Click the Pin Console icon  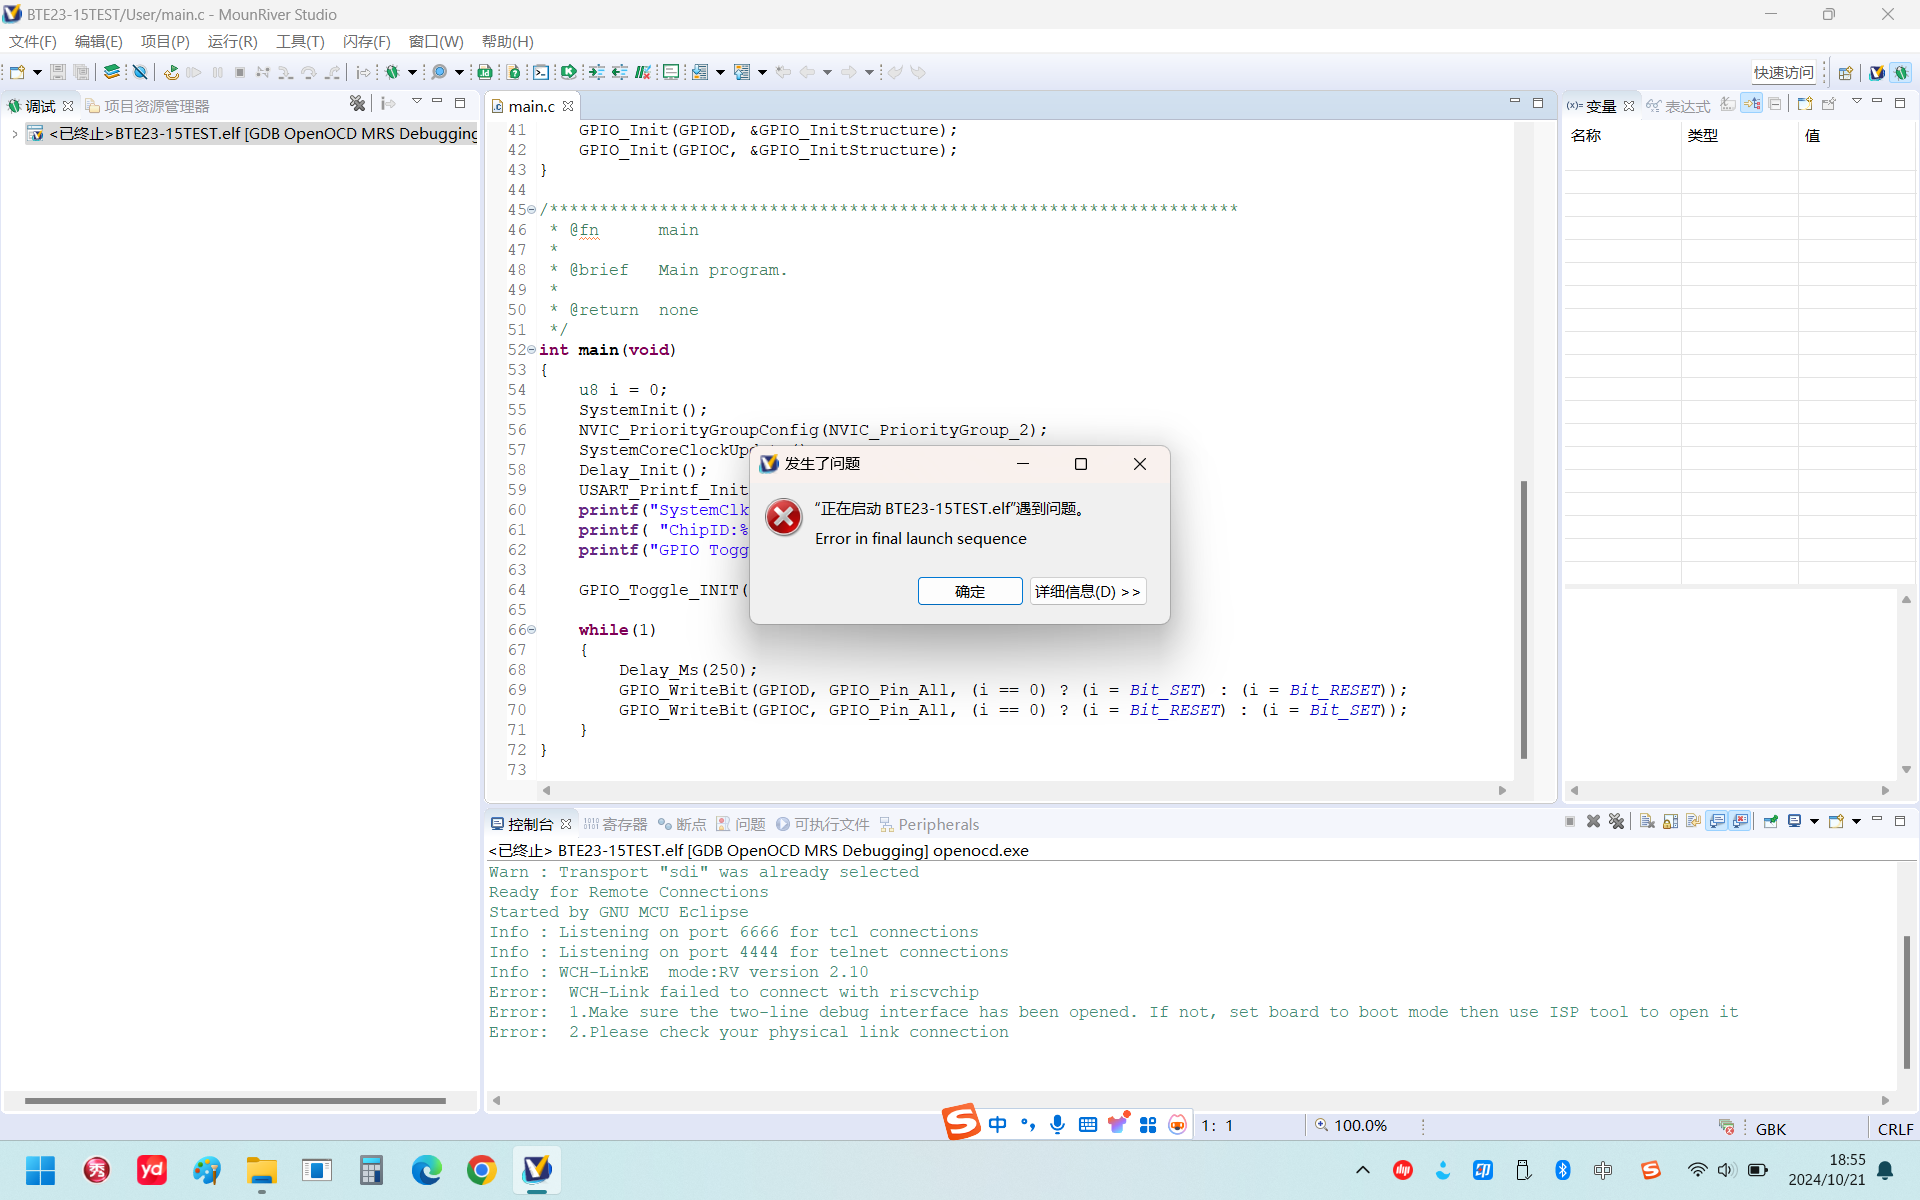click(x=1770, y=821)
